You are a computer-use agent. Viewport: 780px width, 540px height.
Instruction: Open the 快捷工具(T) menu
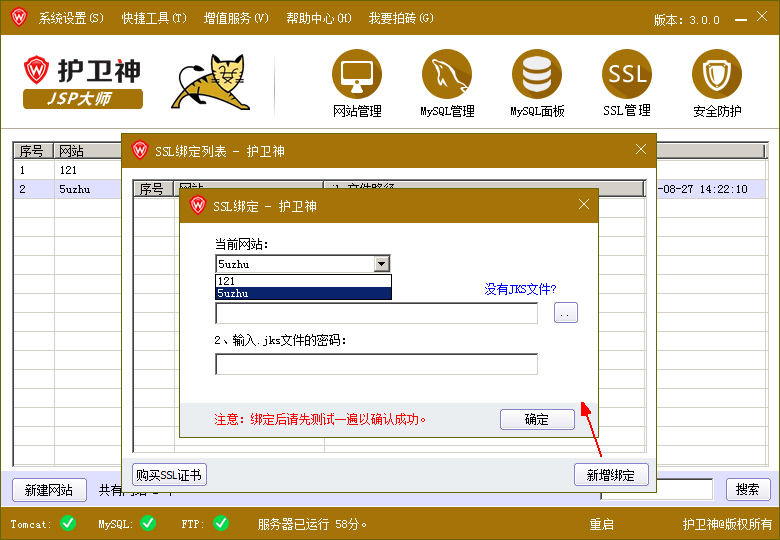point(154,18)
